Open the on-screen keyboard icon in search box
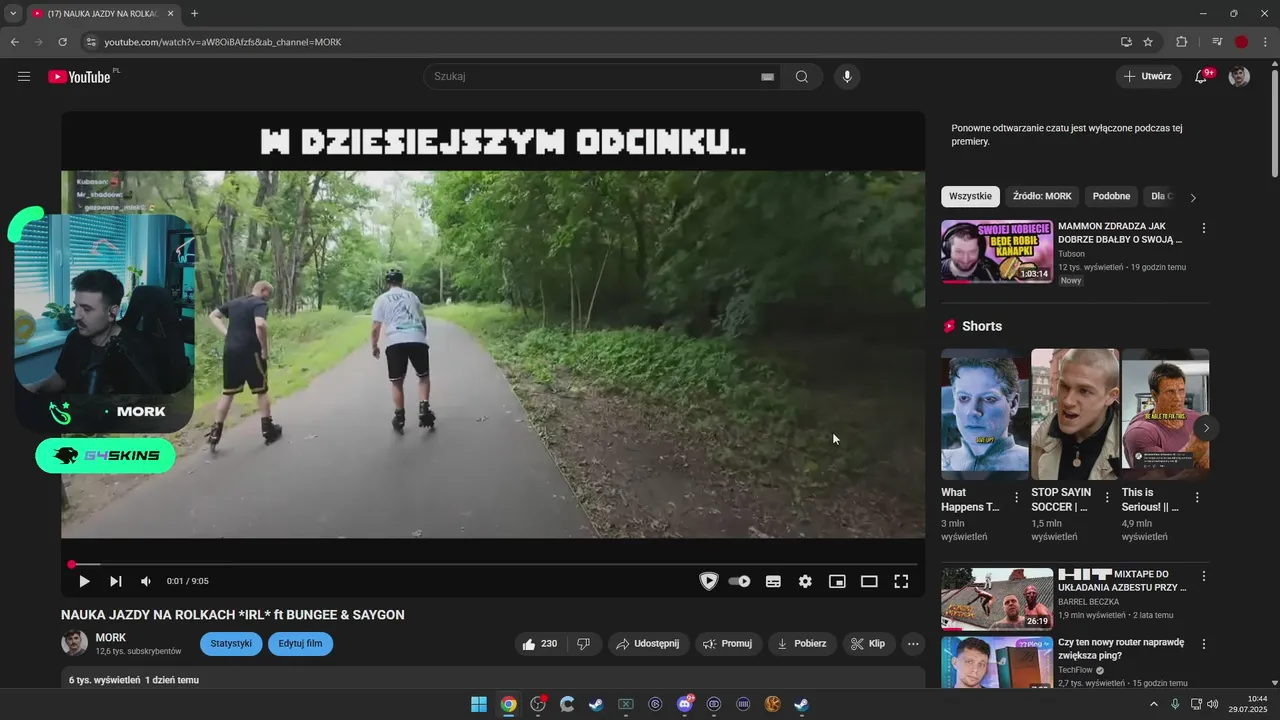The width and height of the screenshot is (1280, 720). tap(767, 77)
